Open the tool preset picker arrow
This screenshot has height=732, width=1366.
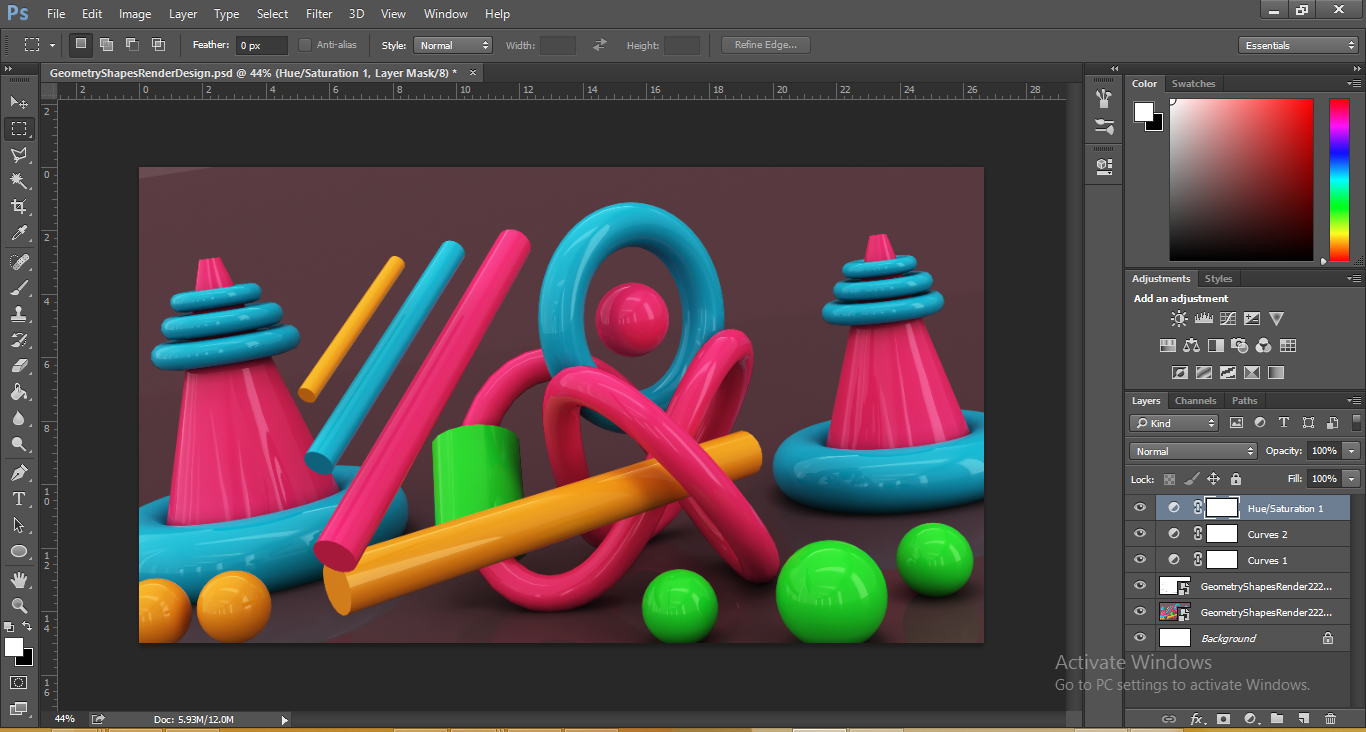53,45
